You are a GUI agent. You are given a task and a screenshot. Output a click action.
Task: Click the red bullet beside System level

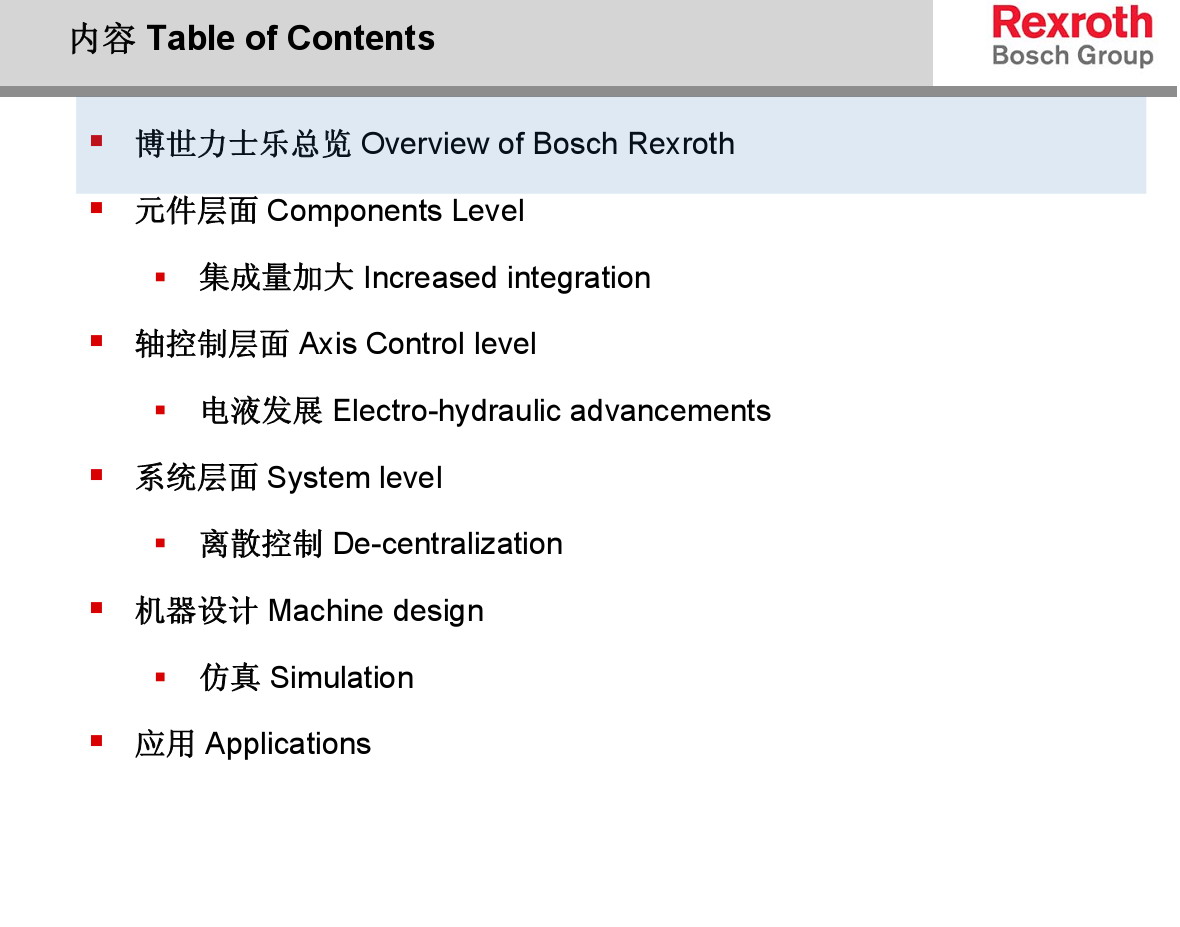pos(97,475)
